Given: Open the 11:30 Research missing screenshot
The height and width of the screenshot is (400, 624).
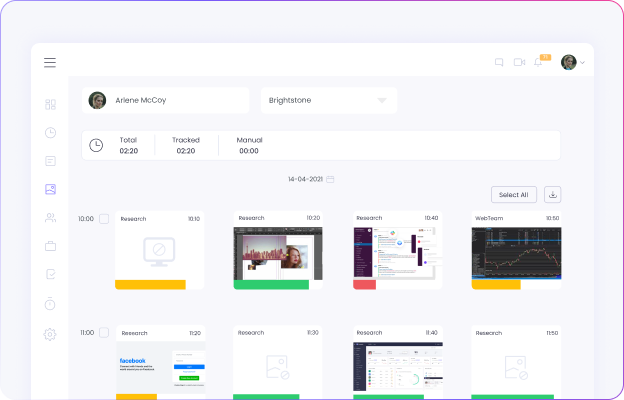Looking at the screenshot, I should click(278, 367).
